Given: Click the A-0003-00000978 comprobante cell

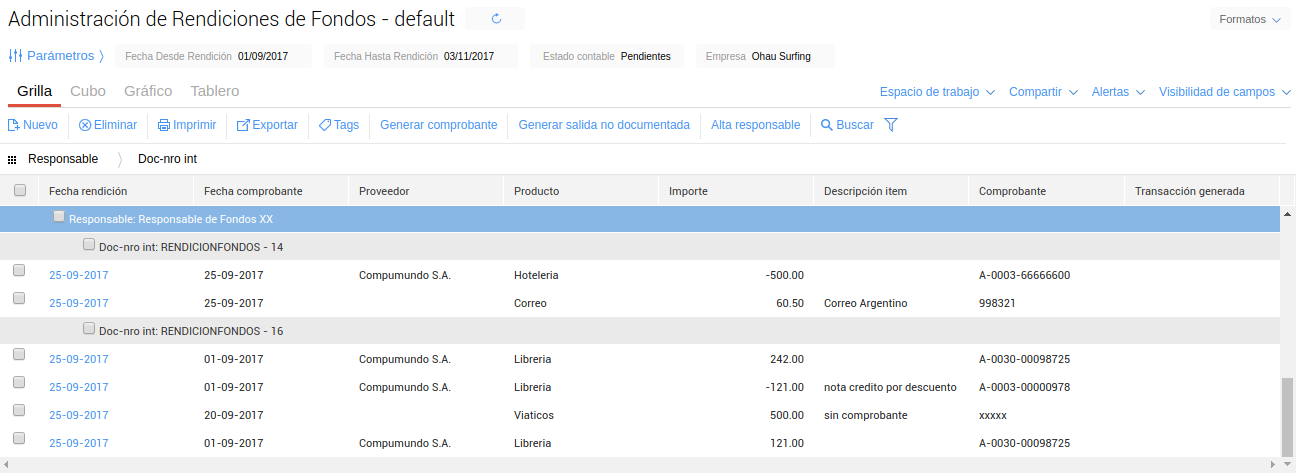Looking at the screenshot, I should (1025, 387).
